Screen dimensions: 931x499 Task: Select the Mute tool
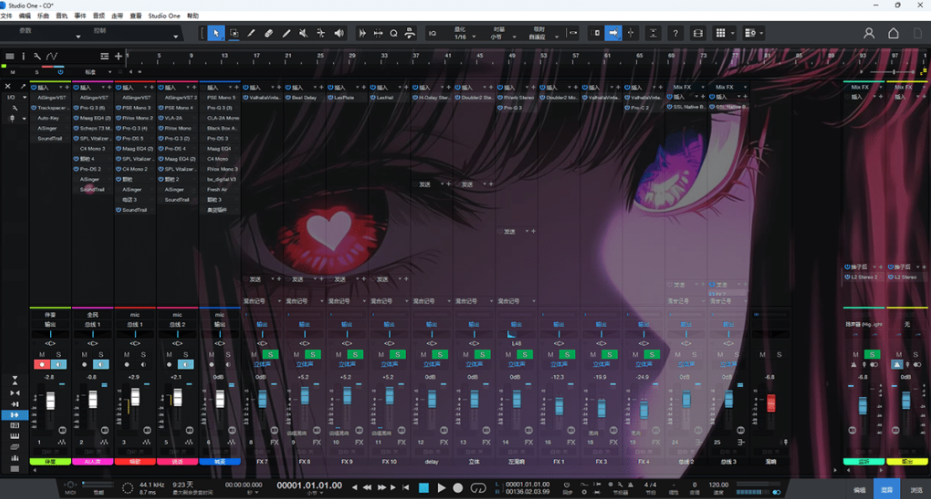[x=303, y=33]
